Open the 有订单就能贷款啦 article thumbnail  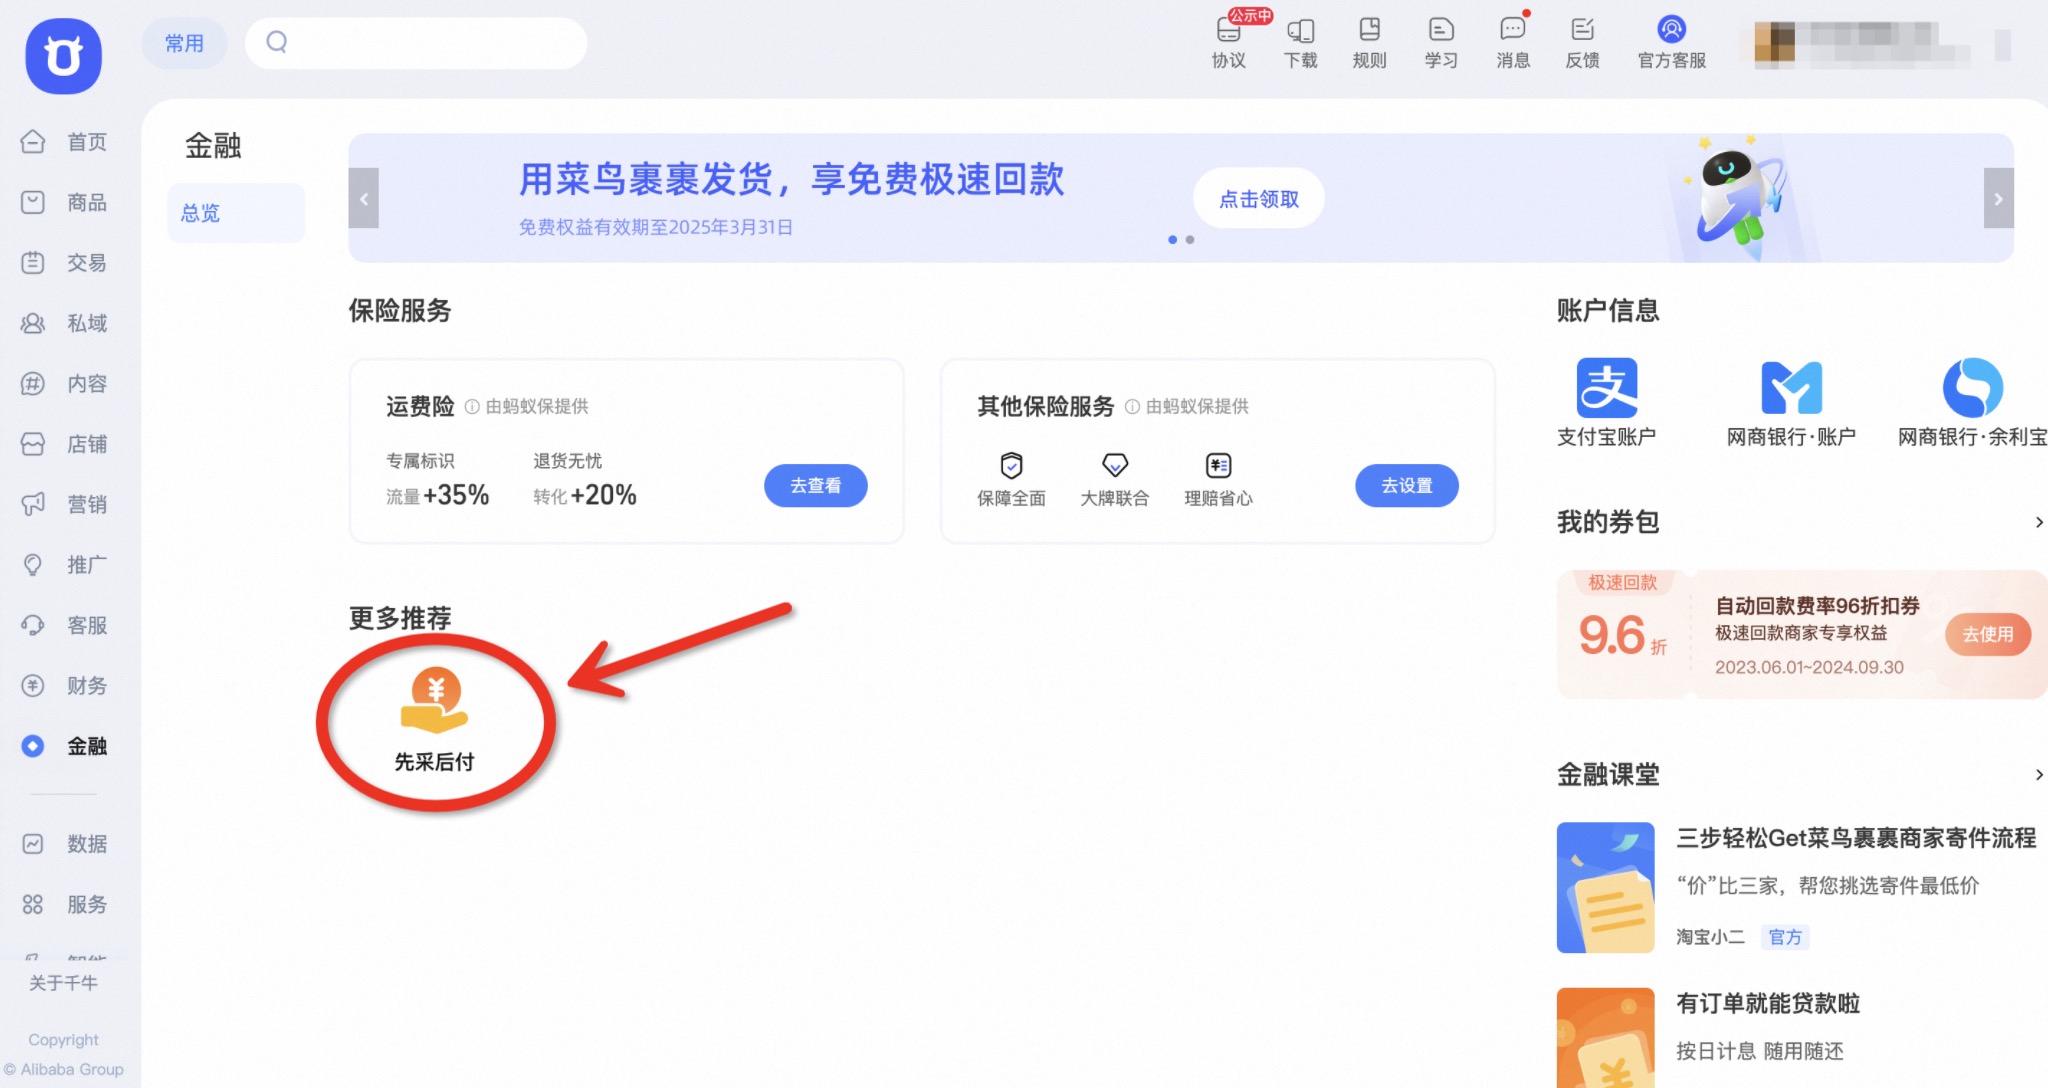[1606, 1038]
